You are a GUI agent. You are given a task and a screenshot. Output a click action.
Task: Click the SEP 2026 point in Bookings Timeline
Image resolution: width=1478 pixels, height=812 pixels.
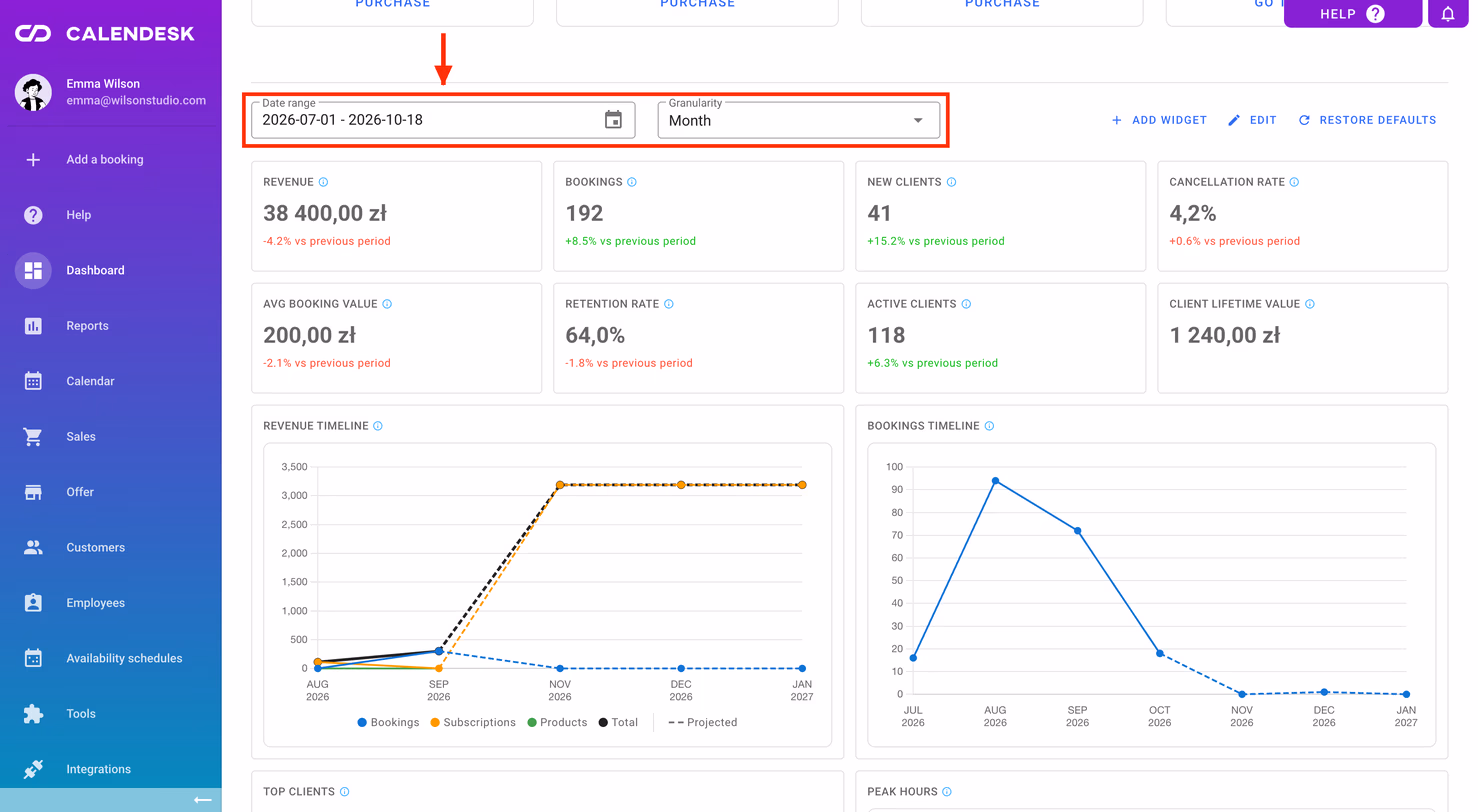click(x=1077, y=531)
